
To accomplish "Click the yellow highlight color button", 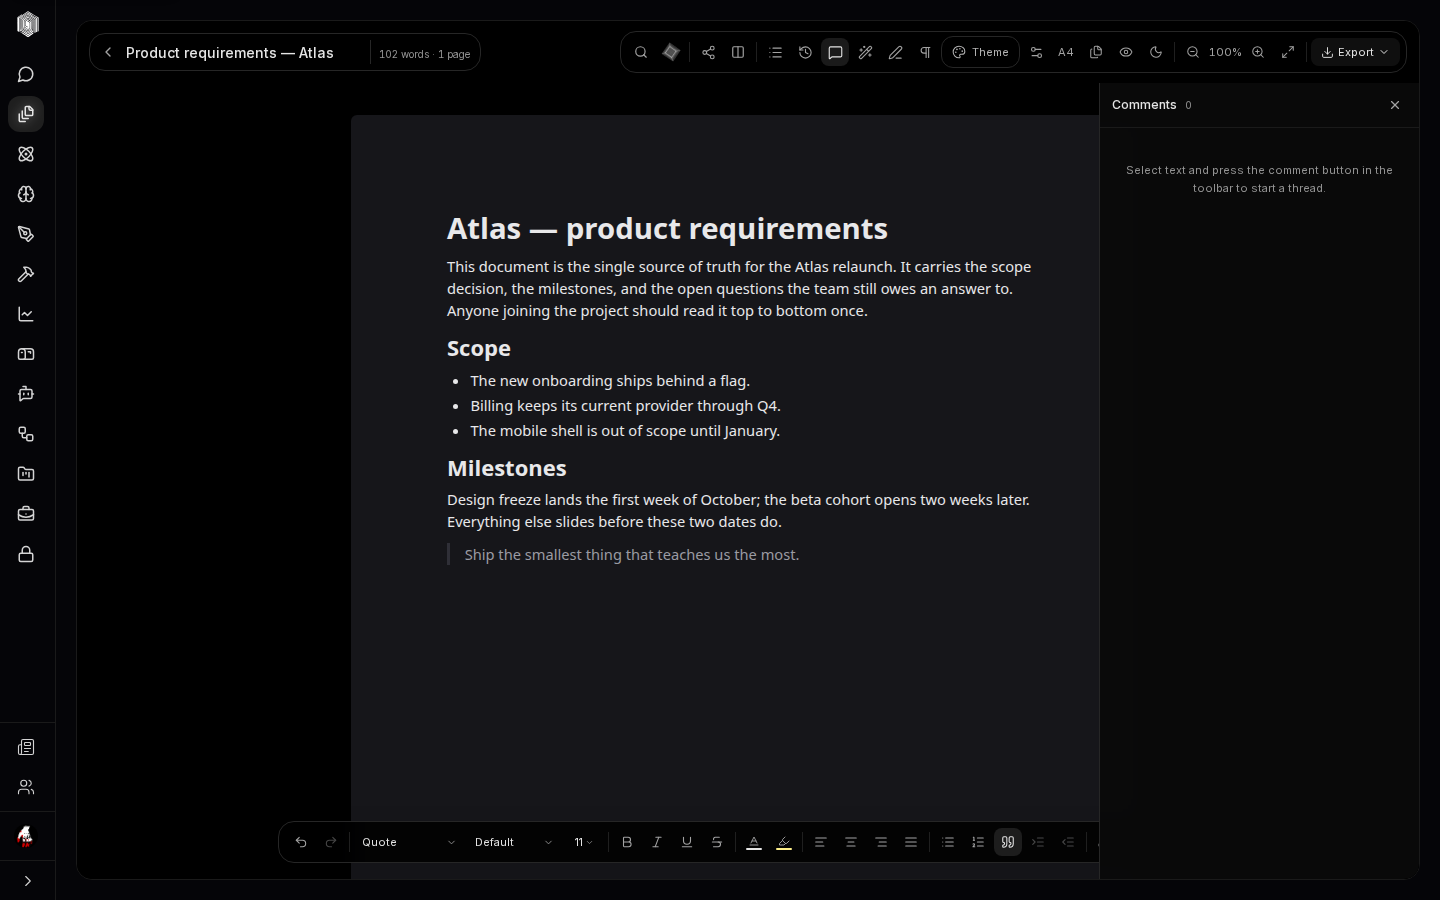I will (784, 842).
